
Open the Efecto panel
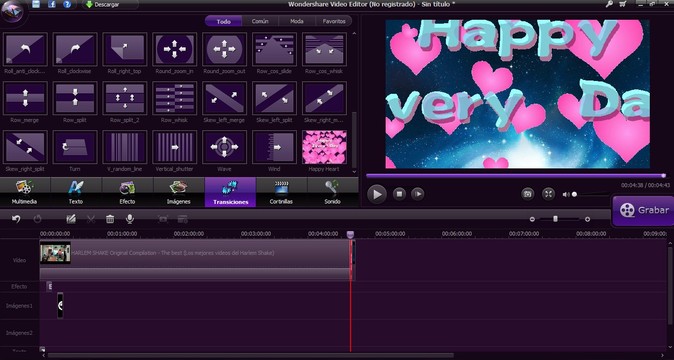pos(127,192)
